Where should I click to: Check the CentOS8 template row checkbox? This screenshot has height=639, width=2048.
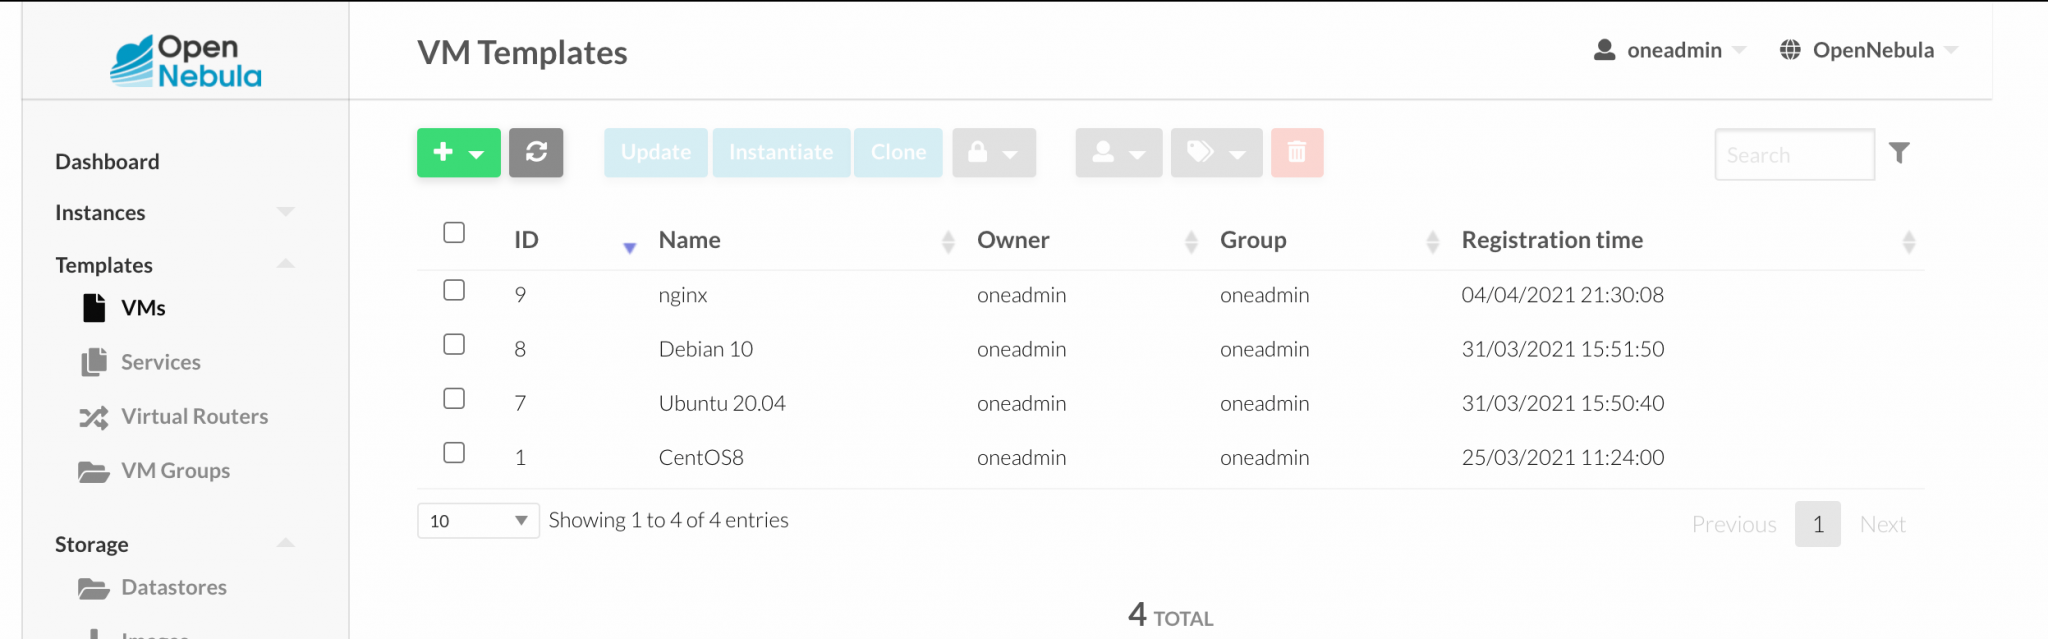(x=454, y=452)
